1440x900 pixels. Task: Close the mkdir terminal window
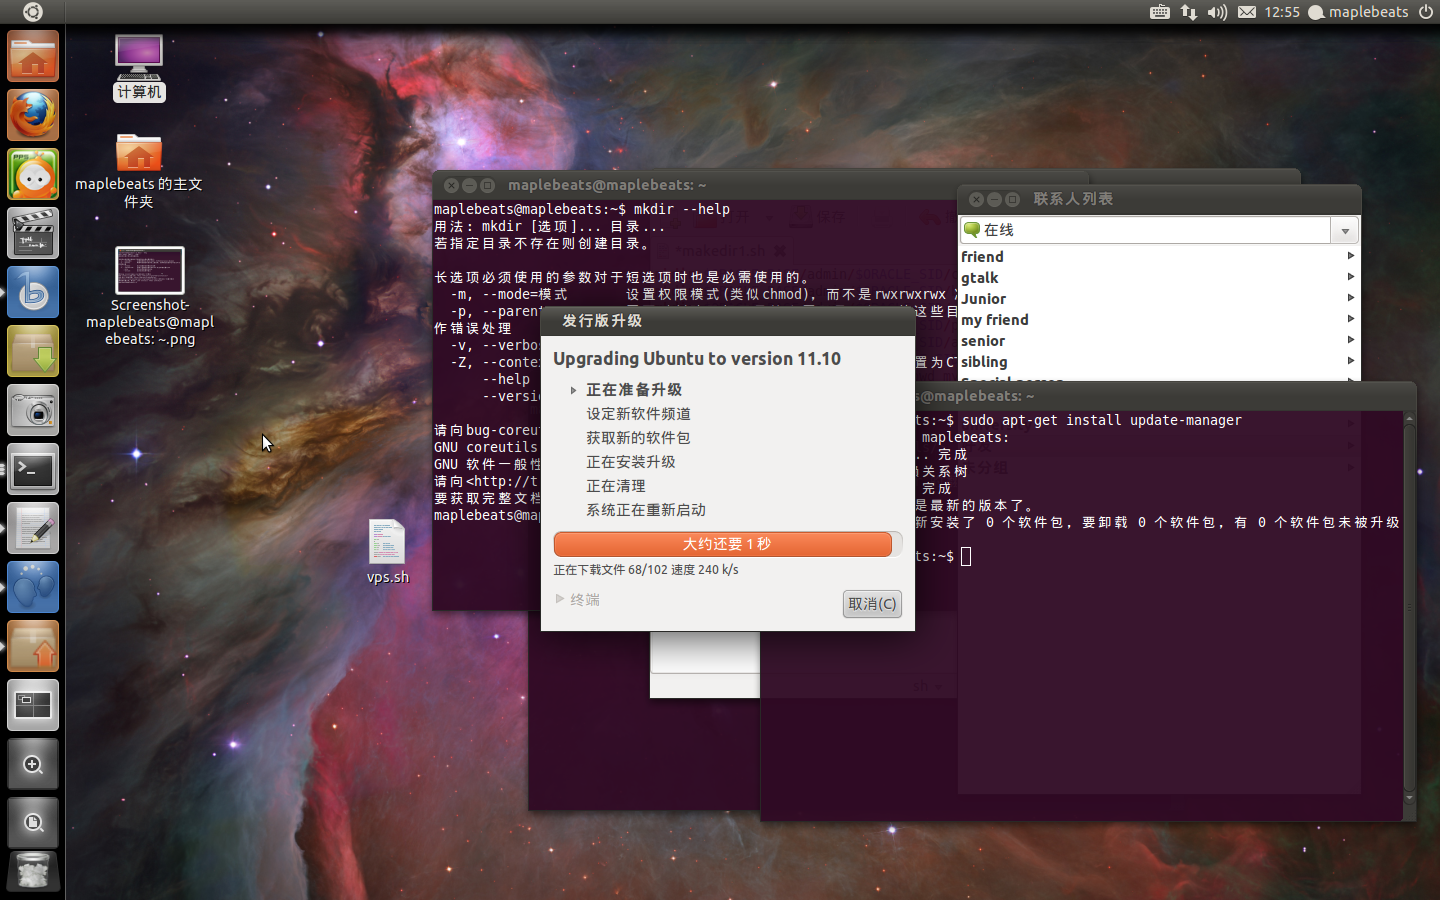451,185
